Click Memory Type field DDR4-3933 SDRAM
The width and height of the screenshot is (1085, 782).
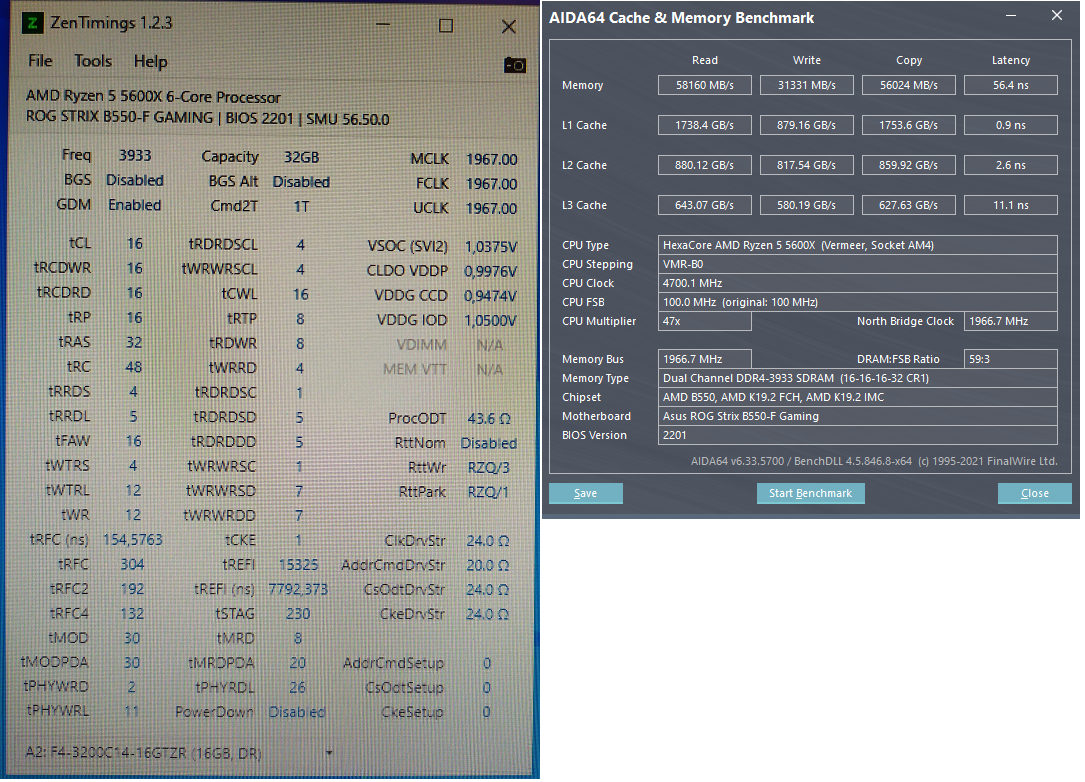click(x=857, y=379)
